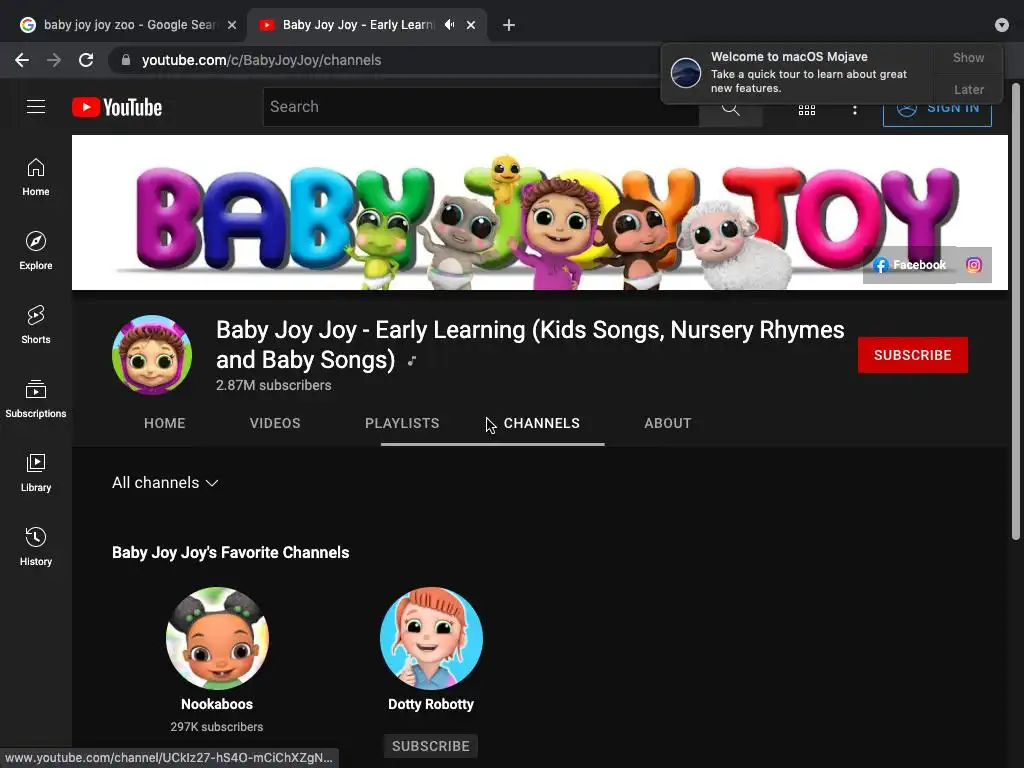Viewport: 1024px width, 768px height.
Task: Click the site lock icon
Action: [x=125, y=60]
